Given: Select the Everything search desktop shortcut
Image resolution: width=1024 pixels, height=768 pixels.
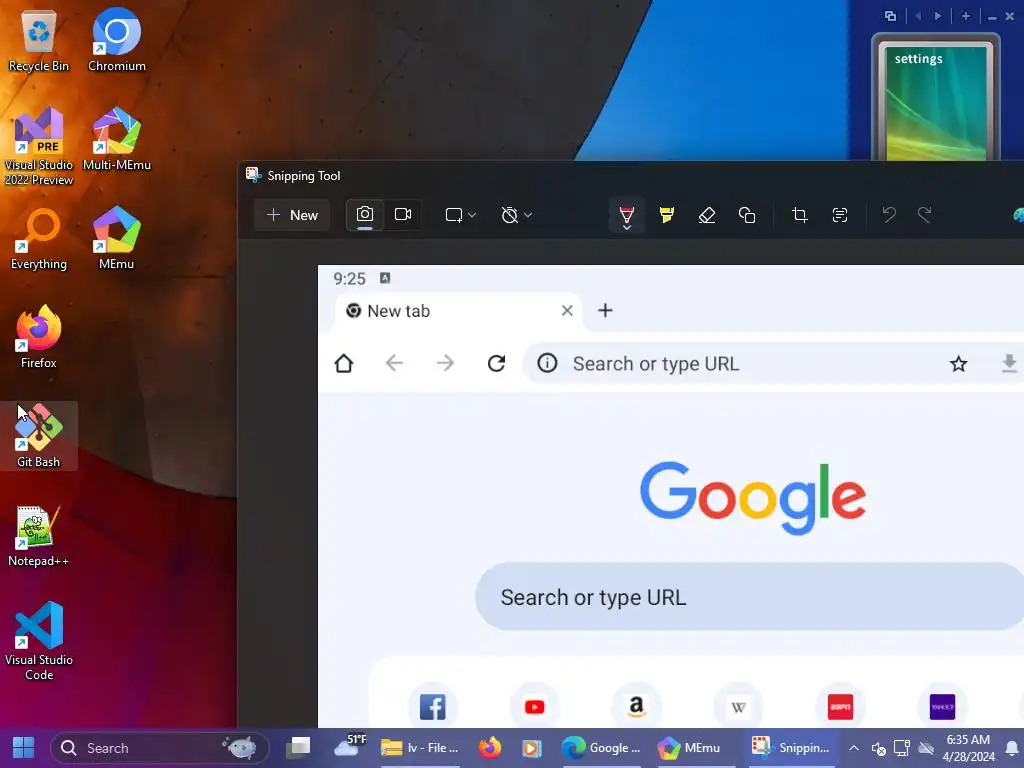Looking at the screenshot, I should click(39, 239).
